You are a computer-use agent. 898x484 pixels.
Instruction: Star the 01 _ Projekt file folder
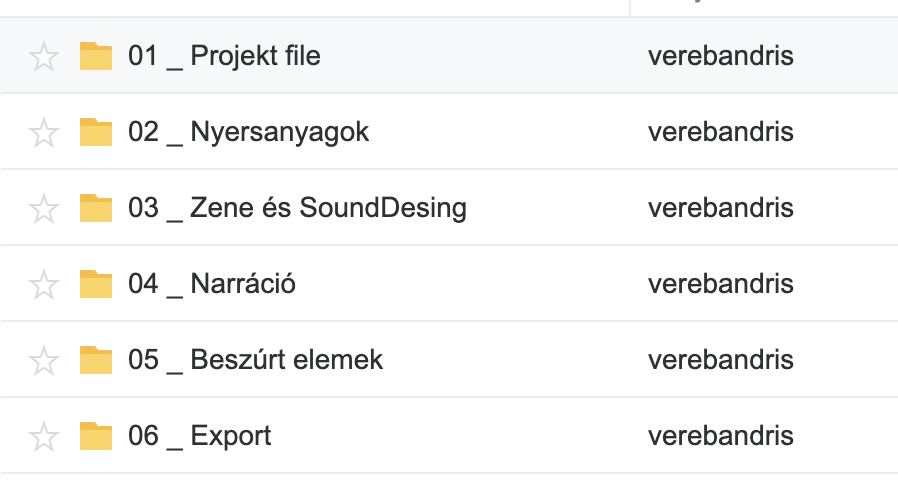44,56
